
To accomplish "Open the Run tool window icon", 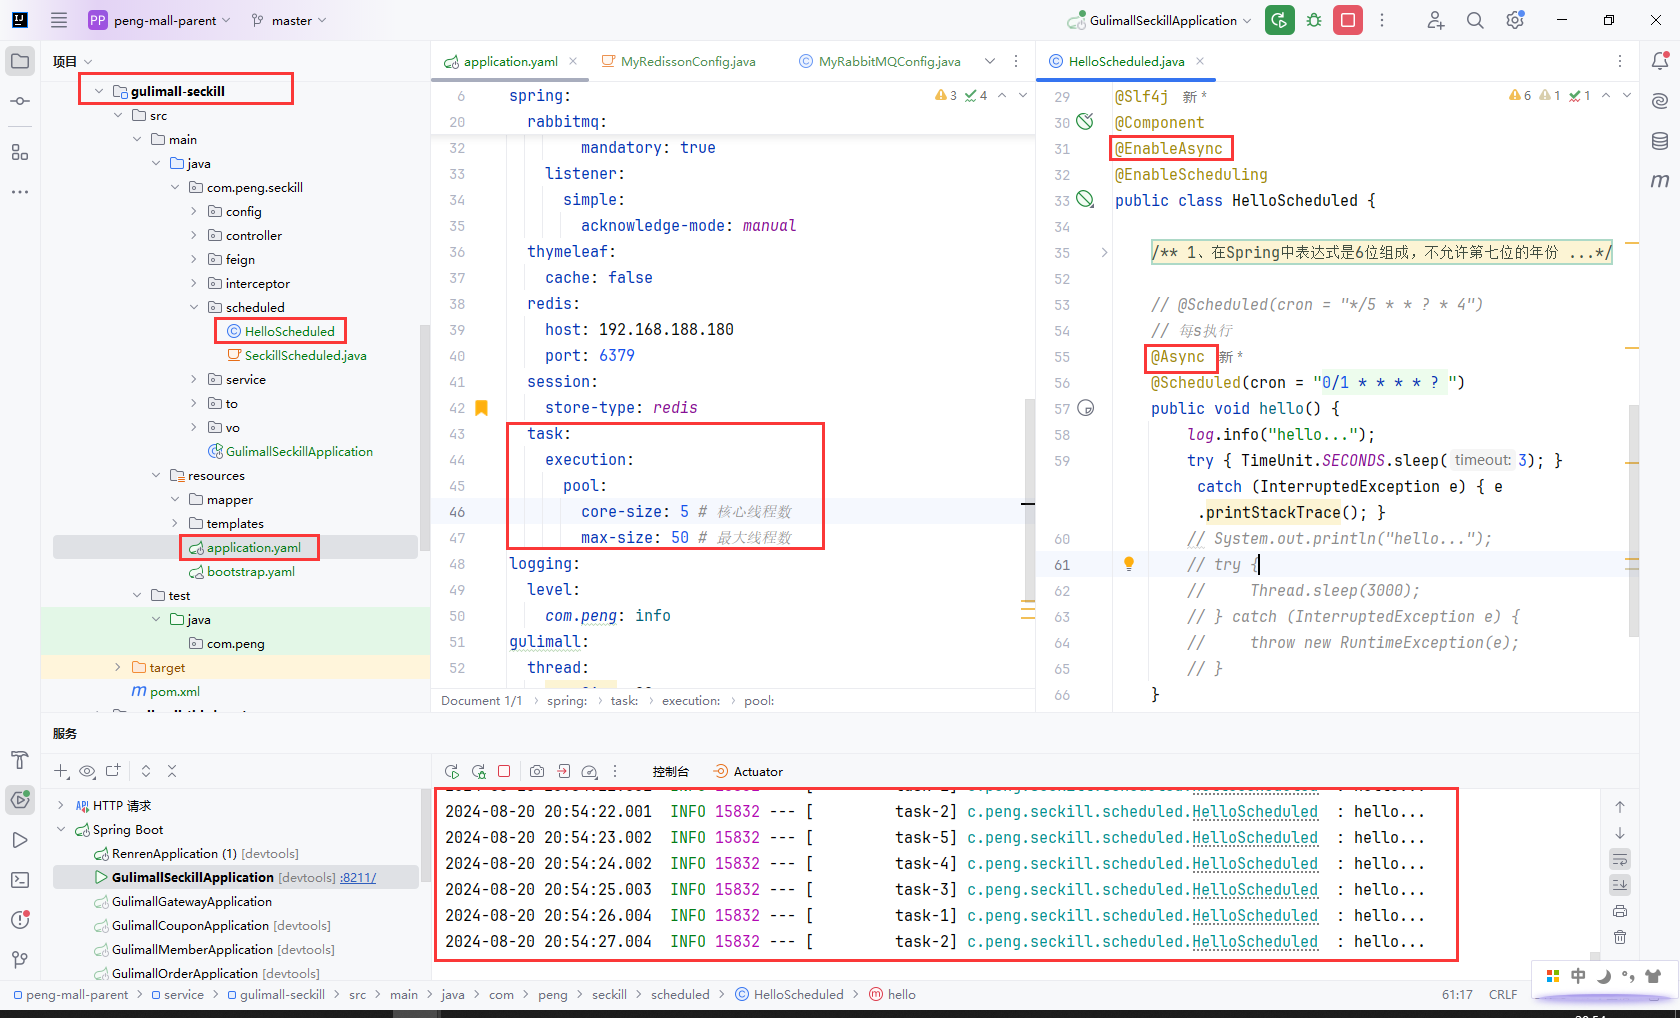I will click(x=20, y=840).
